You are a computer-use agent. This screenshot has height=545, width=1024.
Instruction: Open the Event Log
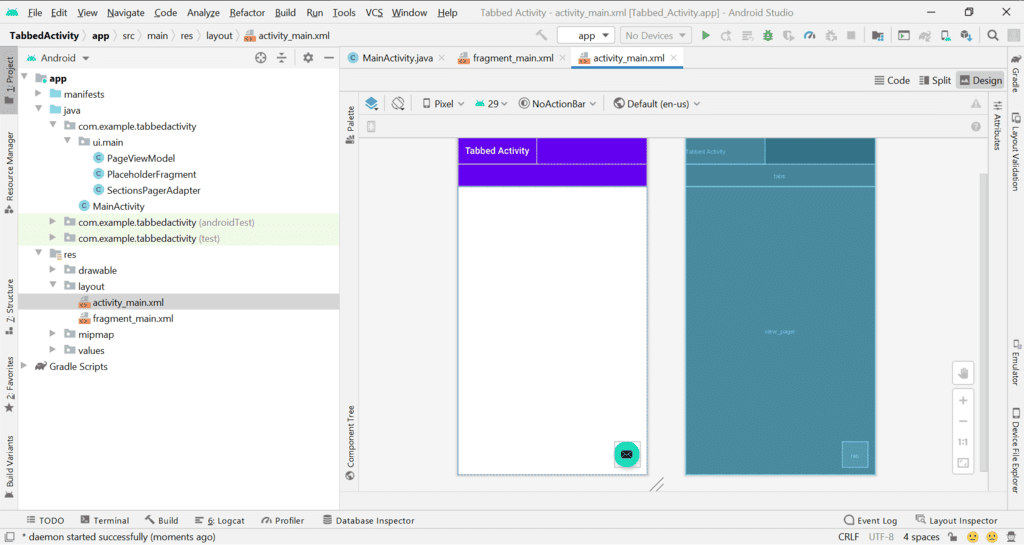[x=870, y=520]
